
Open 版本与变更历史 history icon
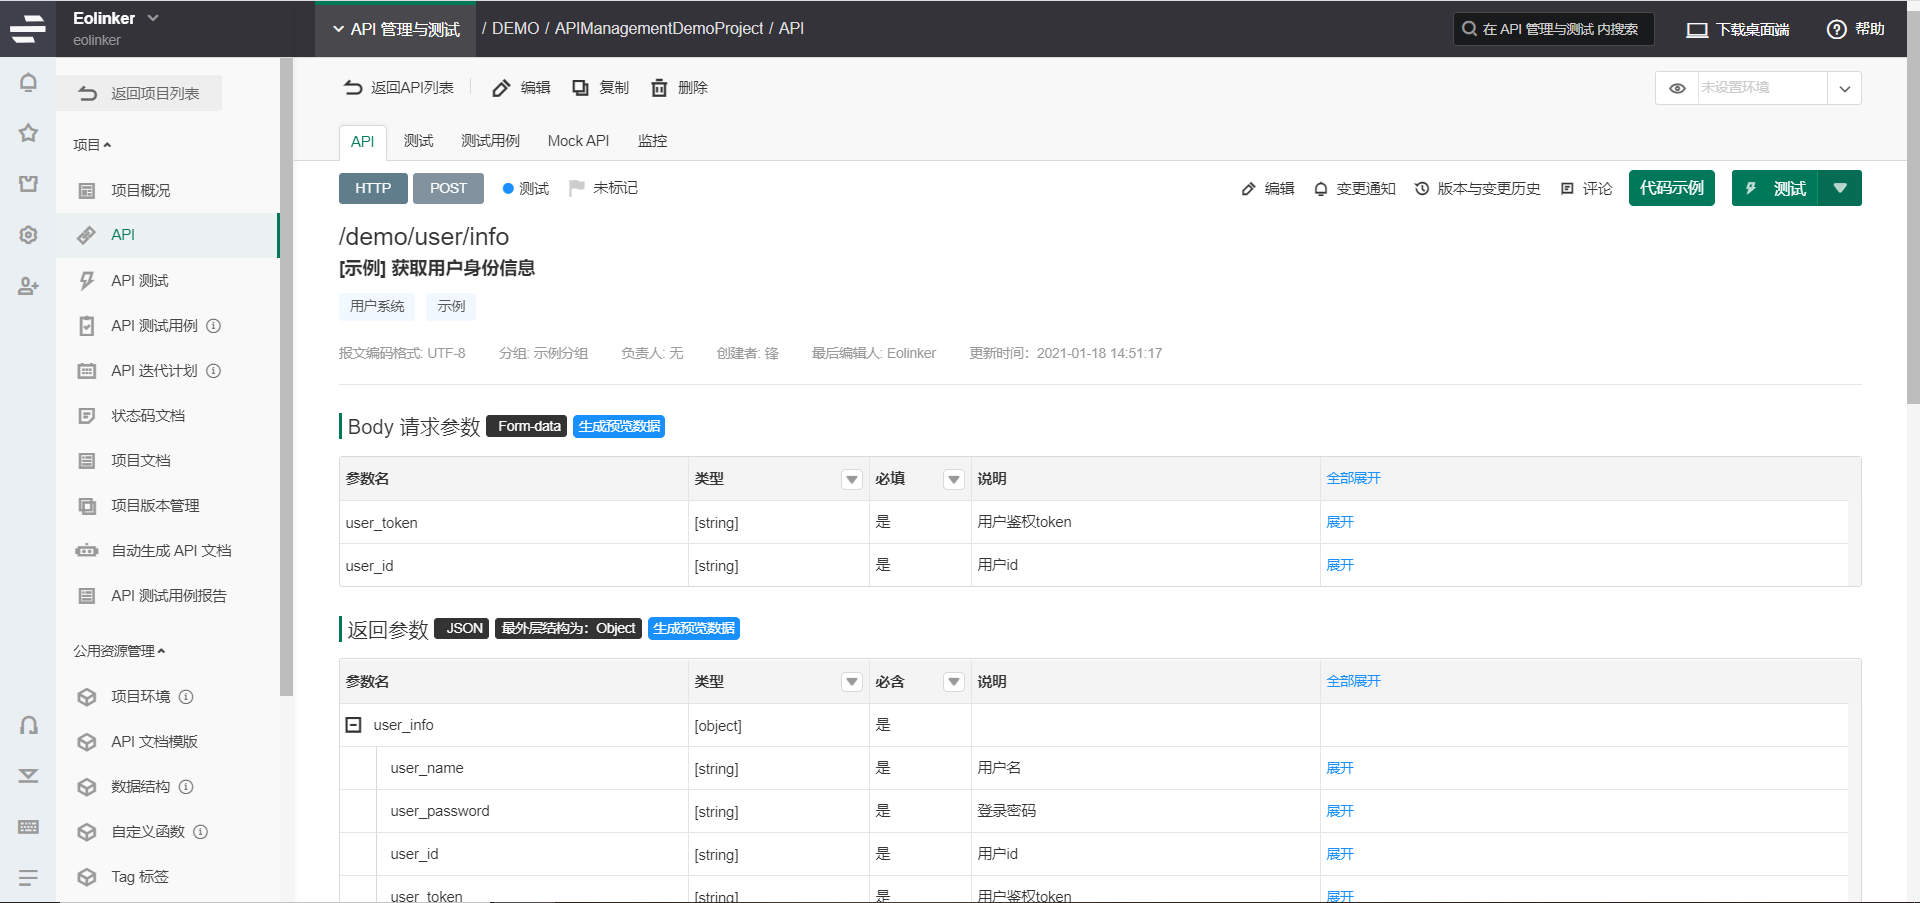click(x=1422, y=189)
